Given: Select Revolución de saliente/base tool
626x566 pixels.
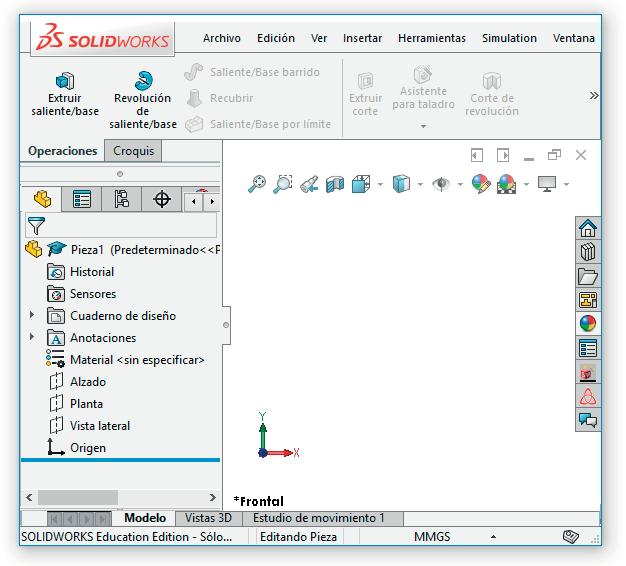Looking at the screenshot, I should 143,100.
